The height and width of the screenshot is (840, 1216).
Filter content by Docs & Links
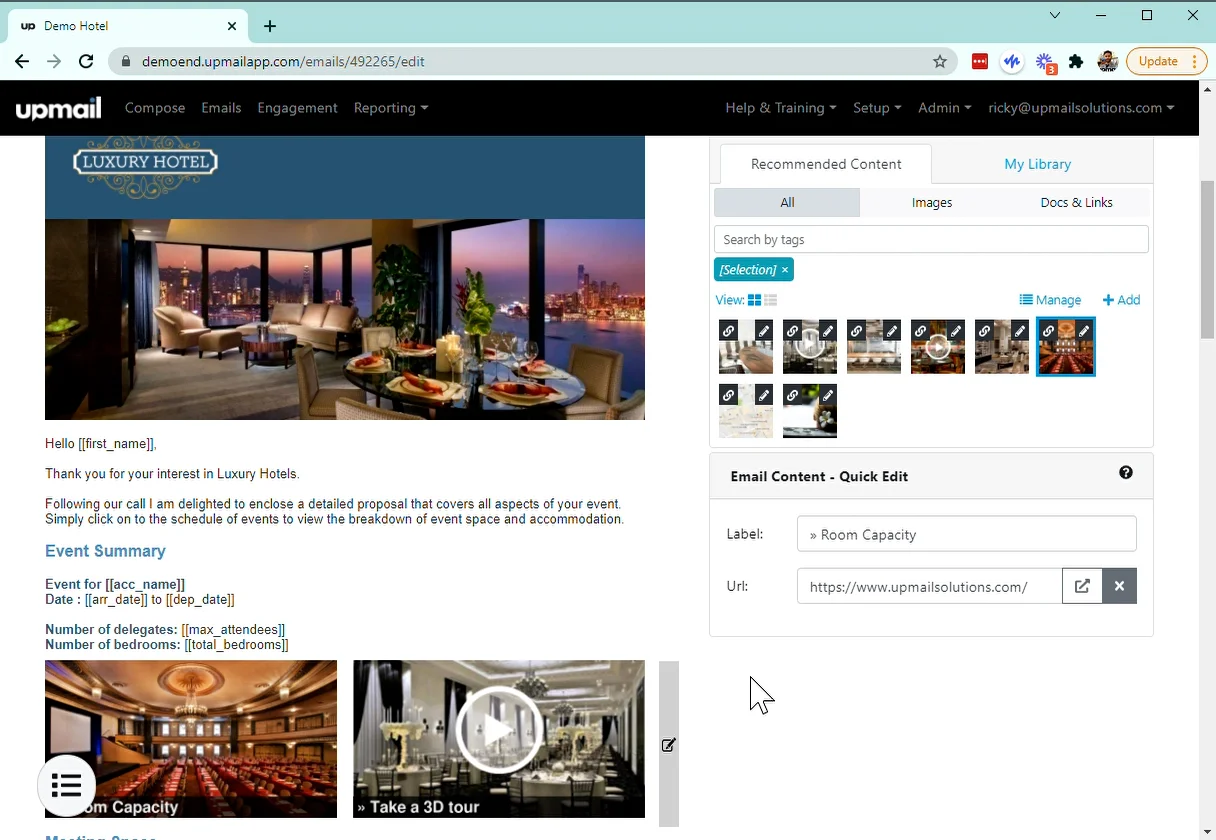pyautogui.click(x=1076, y=202)
